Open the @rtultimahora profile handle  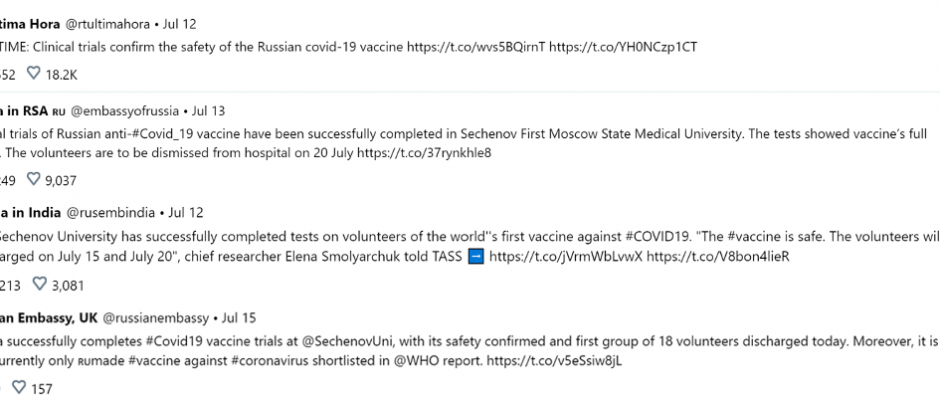[107, 25]
